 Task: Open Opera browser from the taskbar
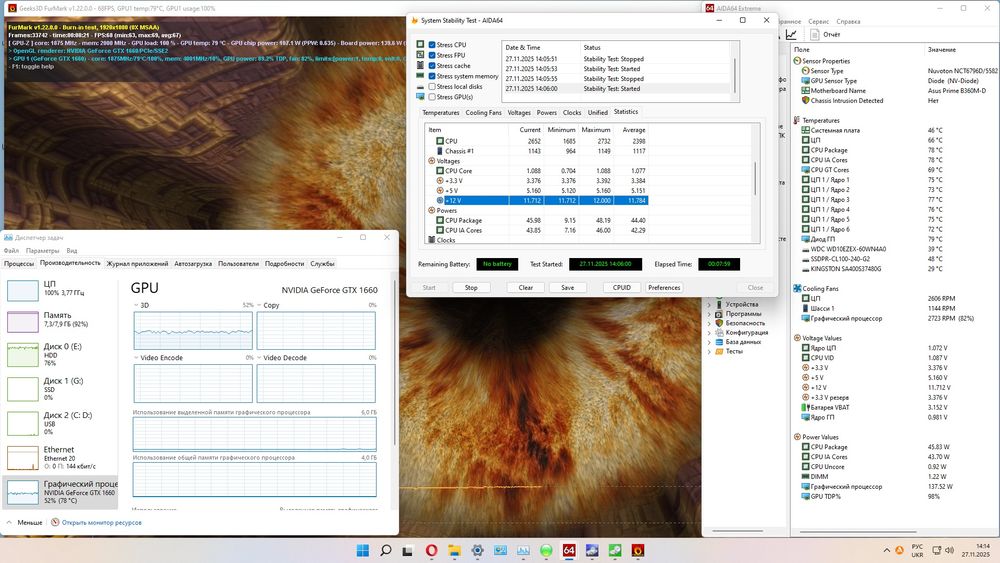pos(432,550)
